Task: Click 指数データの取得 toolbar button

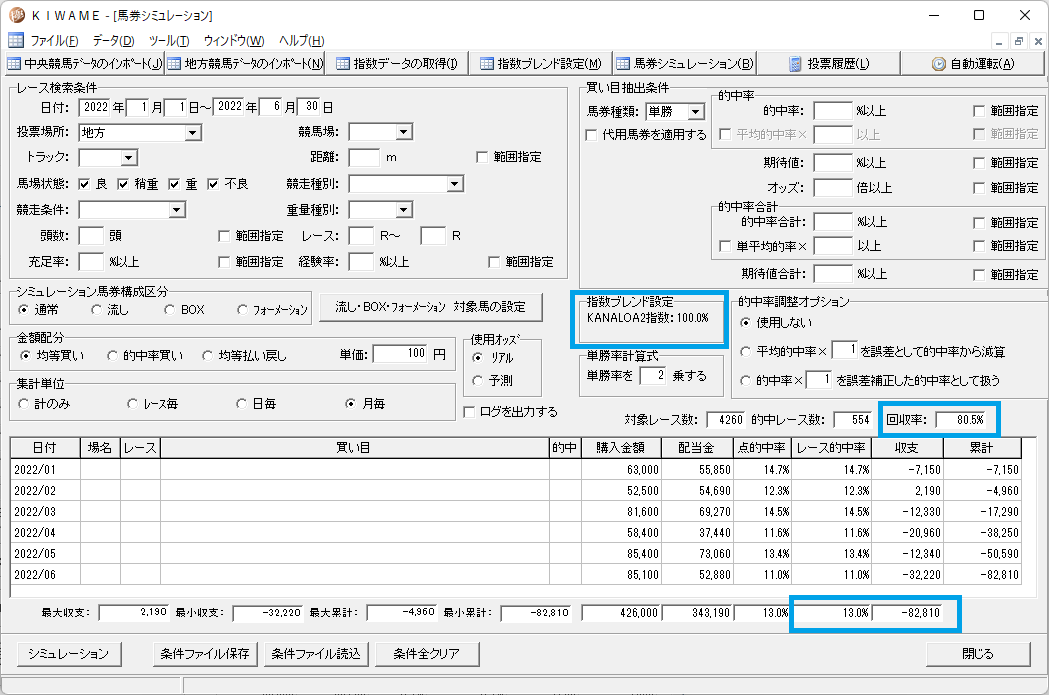Action: [397, 64]
